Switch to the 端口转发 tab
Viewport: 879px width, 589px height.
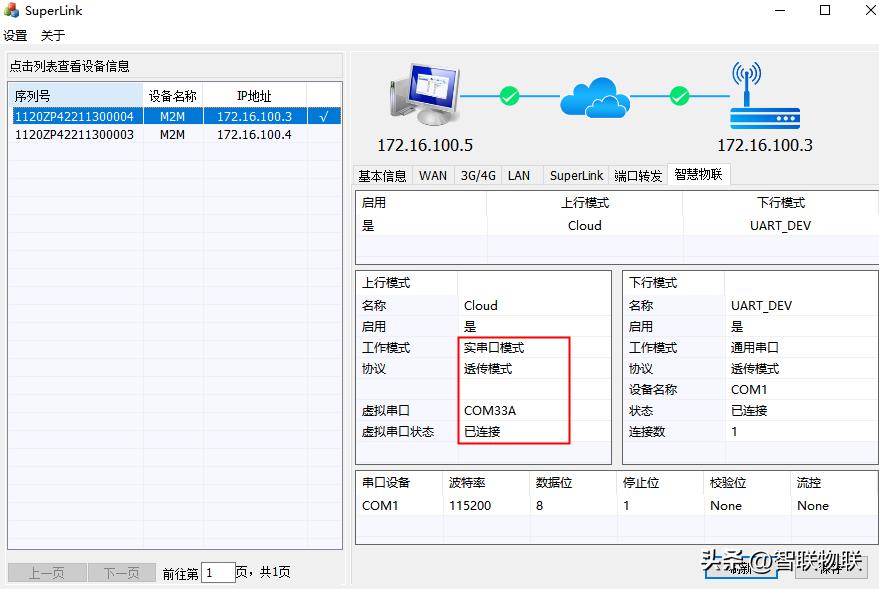tap(639, 175)
